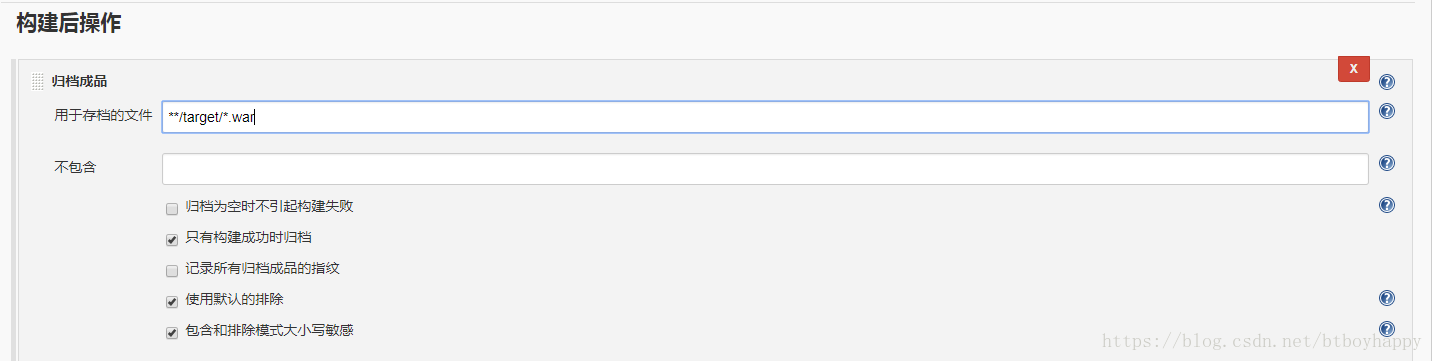Viewport: 1433px width, 361px height.
Task: Open help for the 归档成品 section header
Action: 1386,82
